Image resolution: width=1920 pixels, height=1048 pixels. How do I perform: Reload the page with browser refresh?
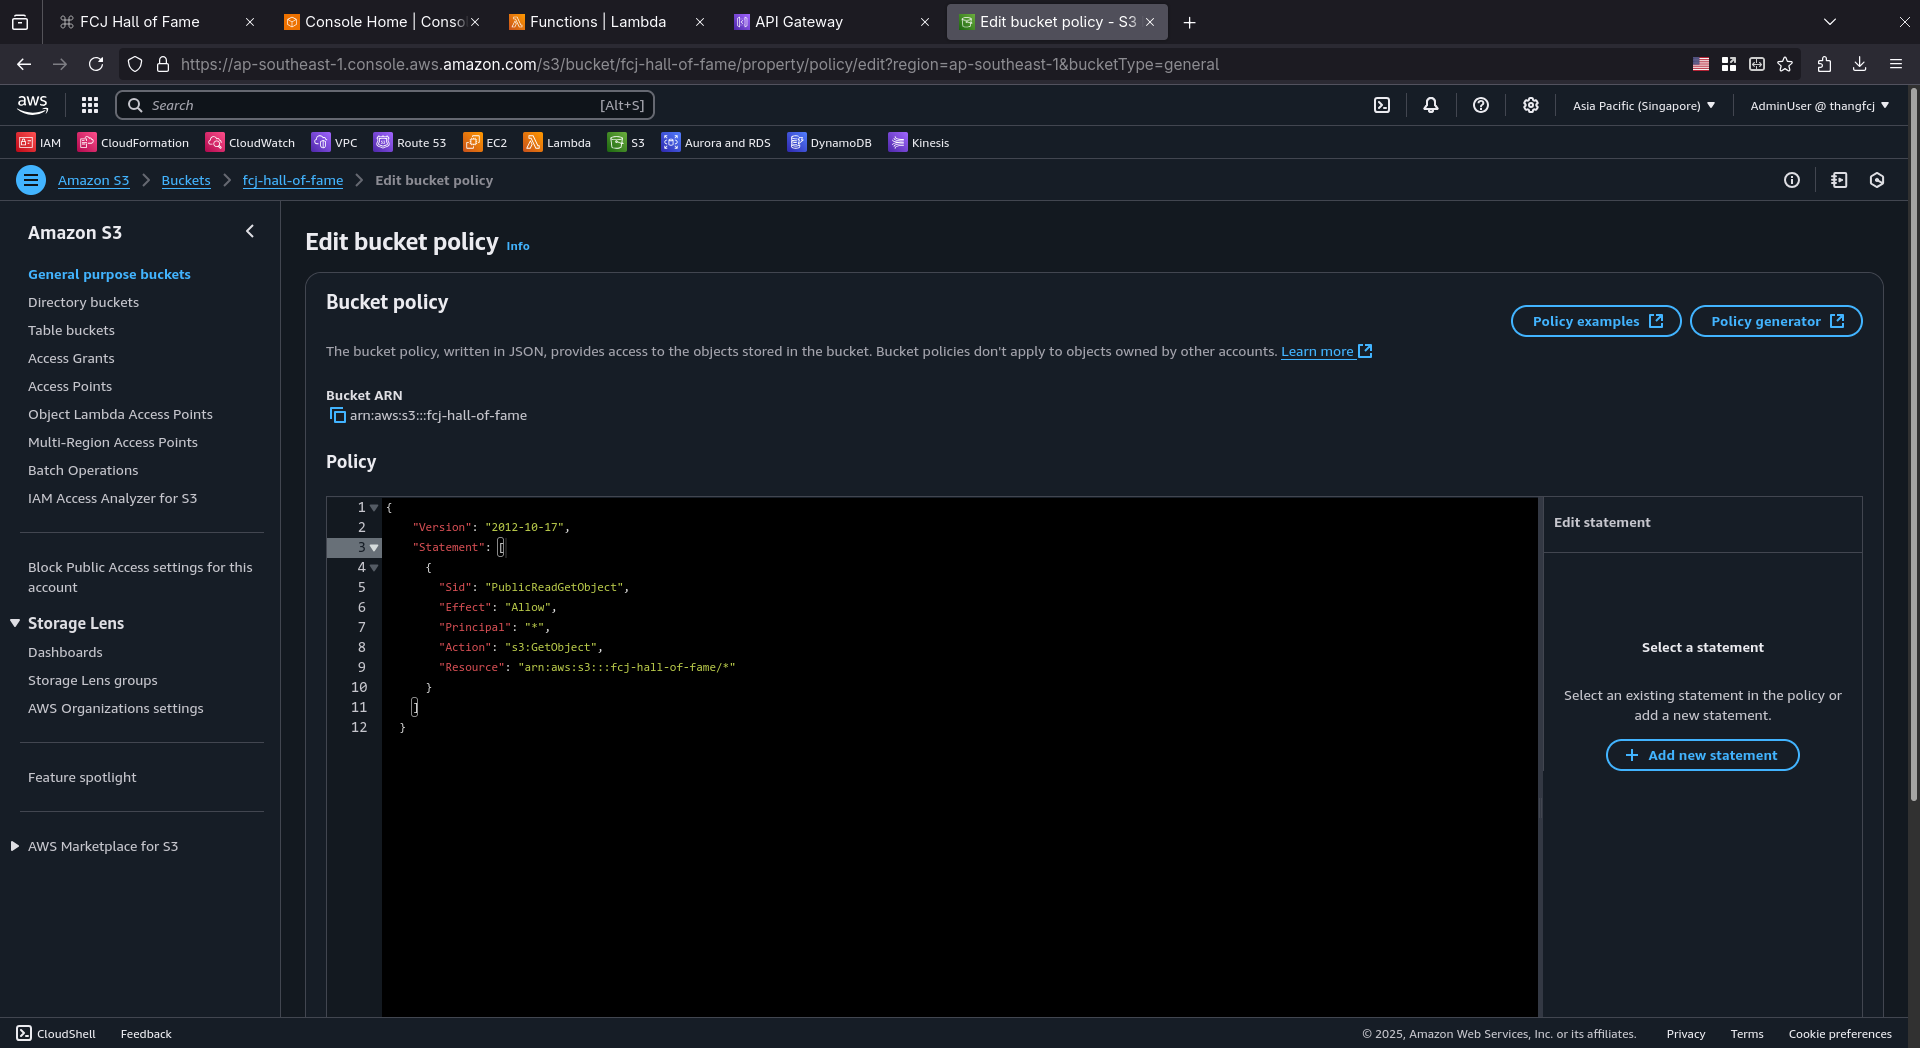pyautogui.click(x=96, y=64)
